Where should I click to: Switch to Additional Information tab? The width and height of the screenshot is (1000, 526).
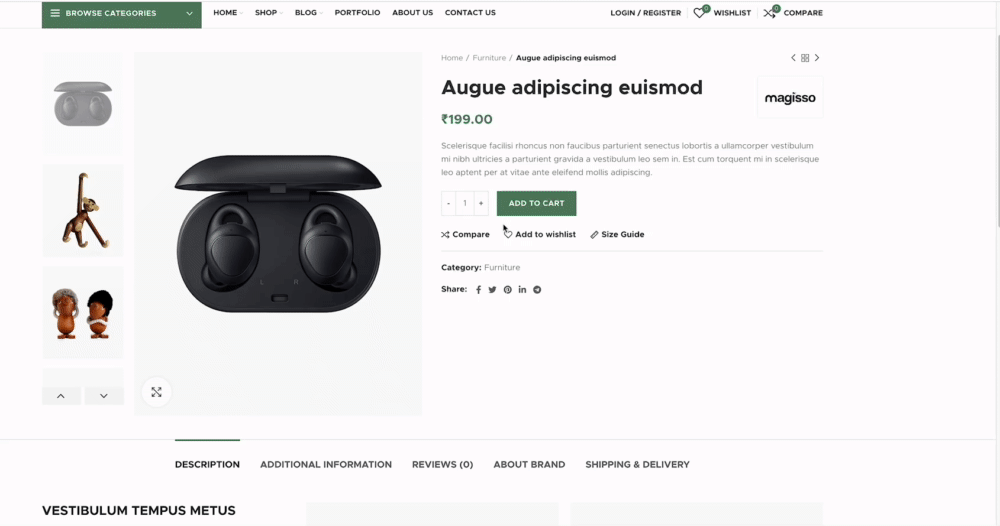pos(326,465)
